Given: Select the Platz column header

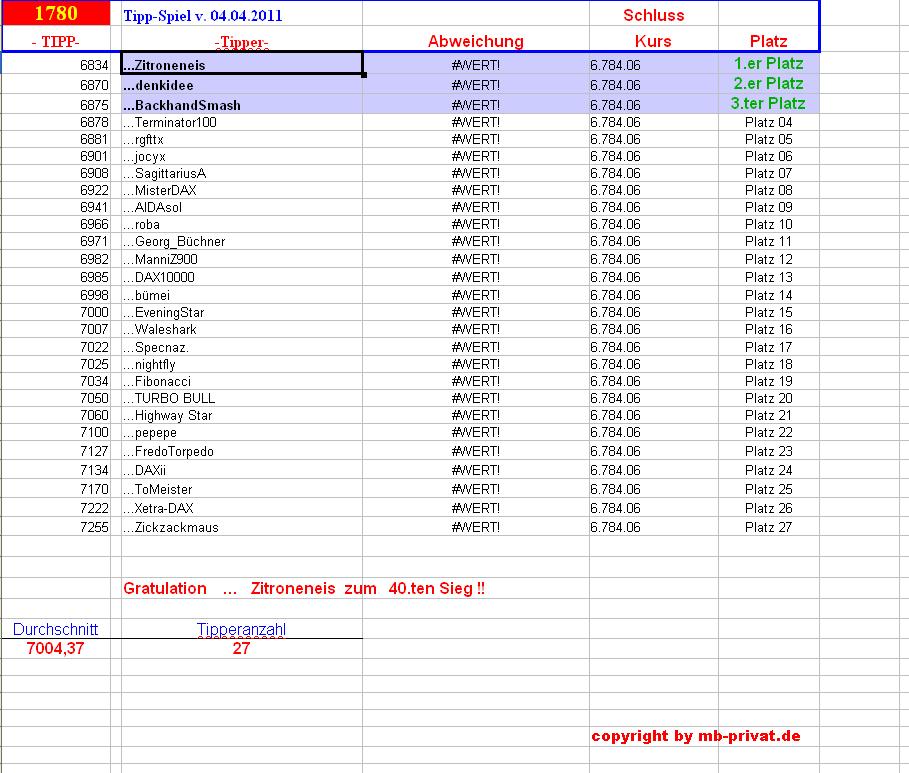Looking at the screenshot, I should click(768, 41).
